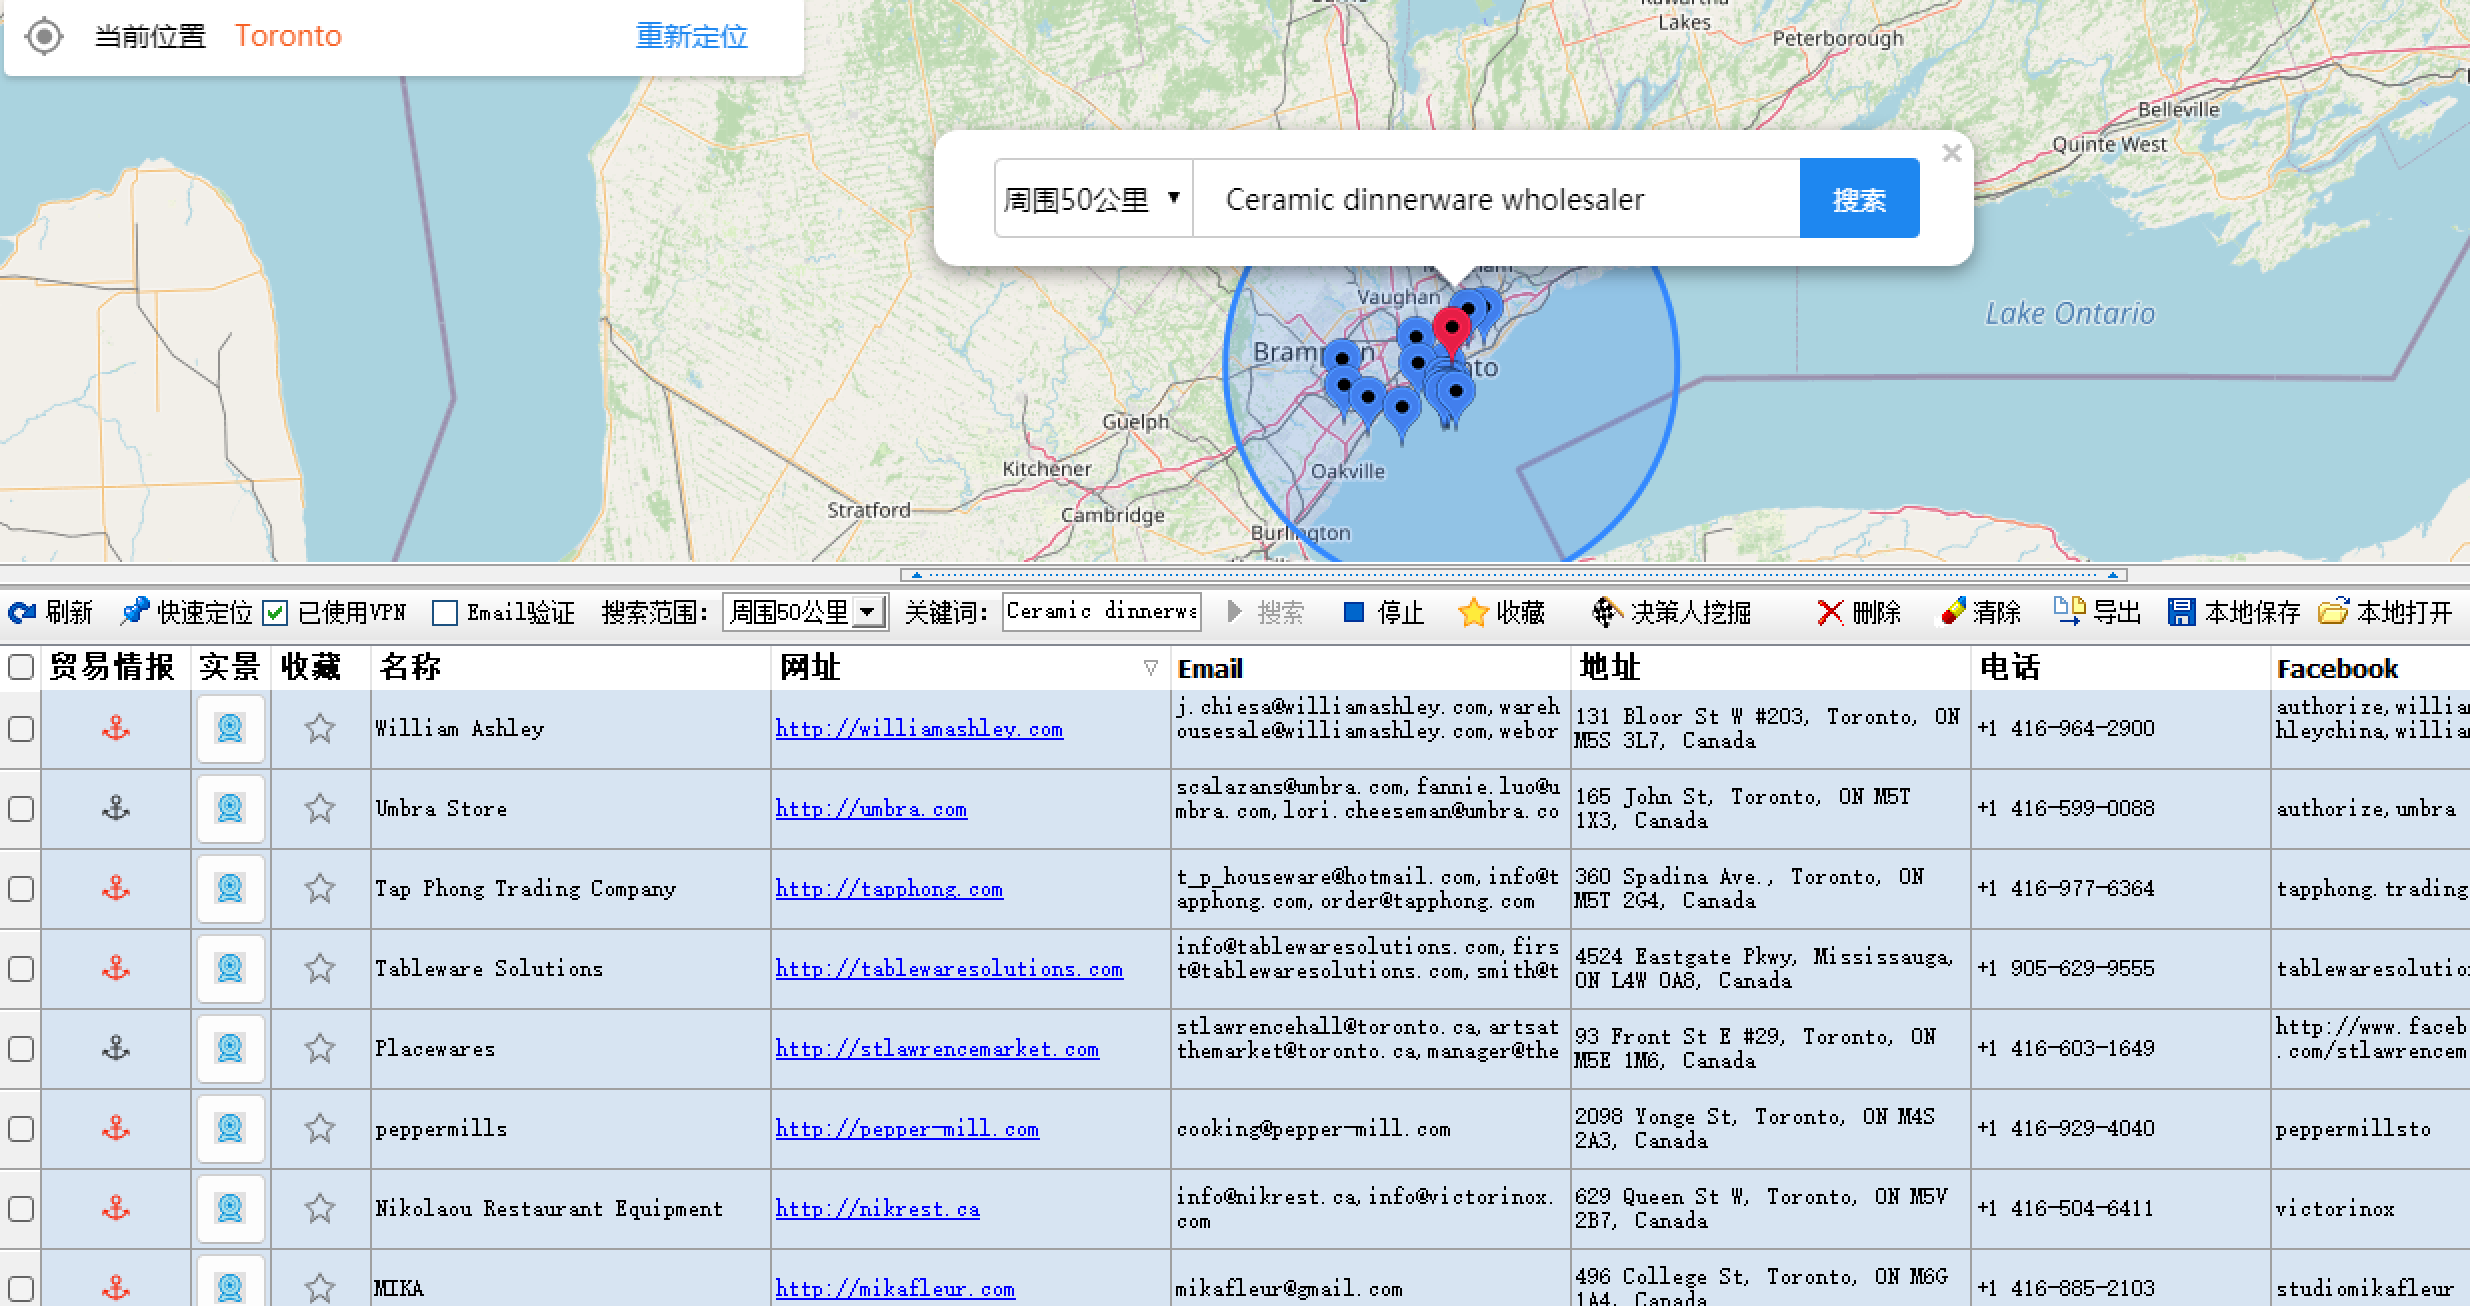Click Toronto location text
The image size is (2470, 1306).
288,36
